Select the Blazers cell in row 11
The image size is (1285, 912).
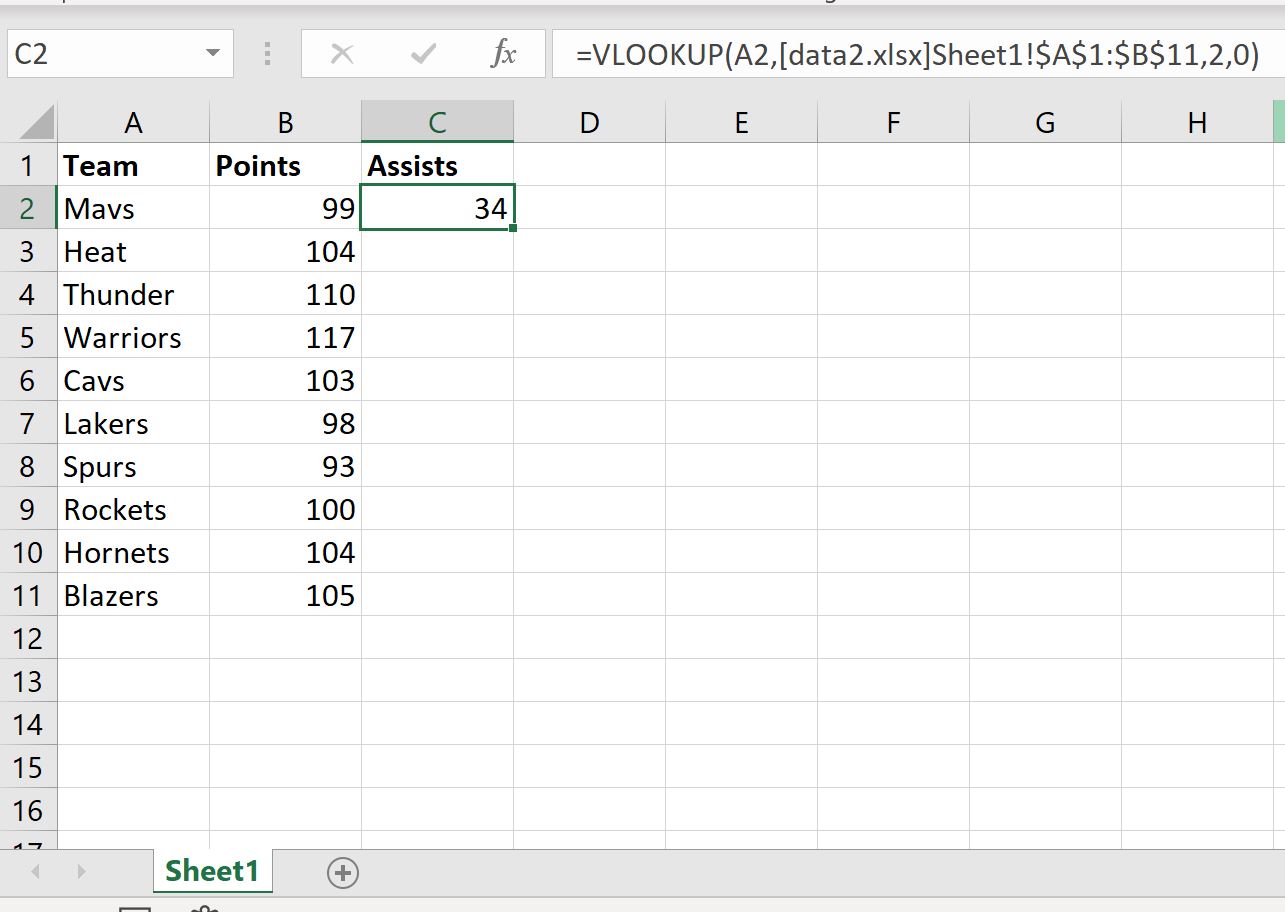134,595
